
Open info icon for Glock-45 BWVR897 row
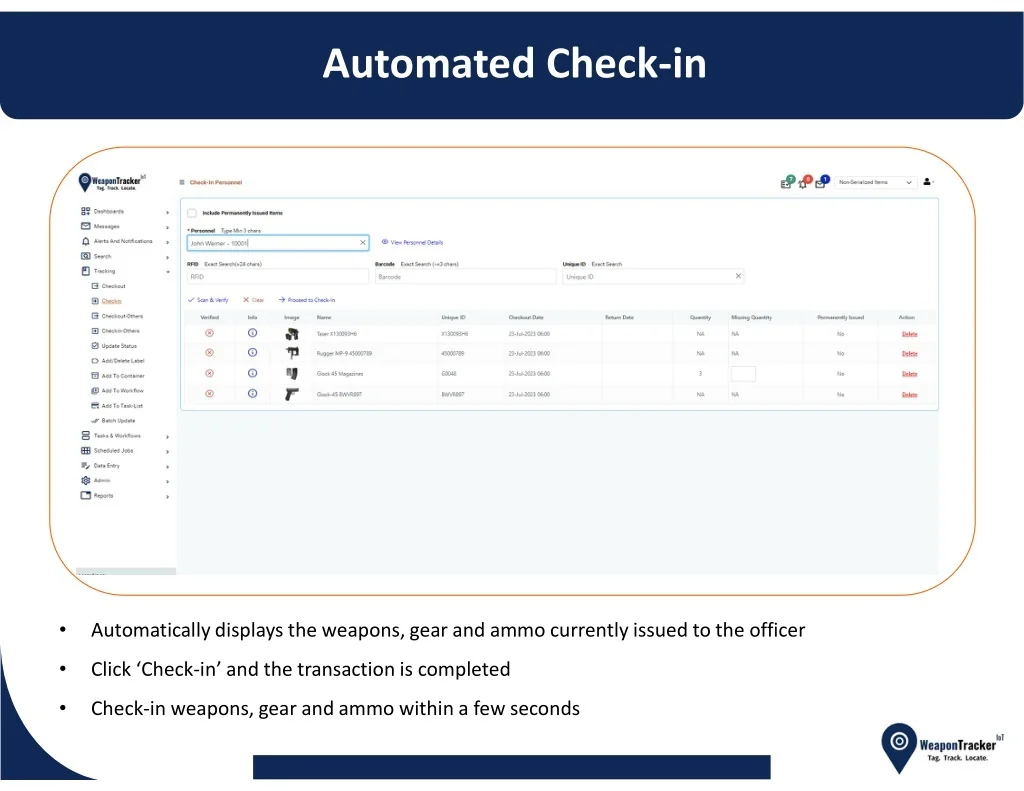coord(253,394)
